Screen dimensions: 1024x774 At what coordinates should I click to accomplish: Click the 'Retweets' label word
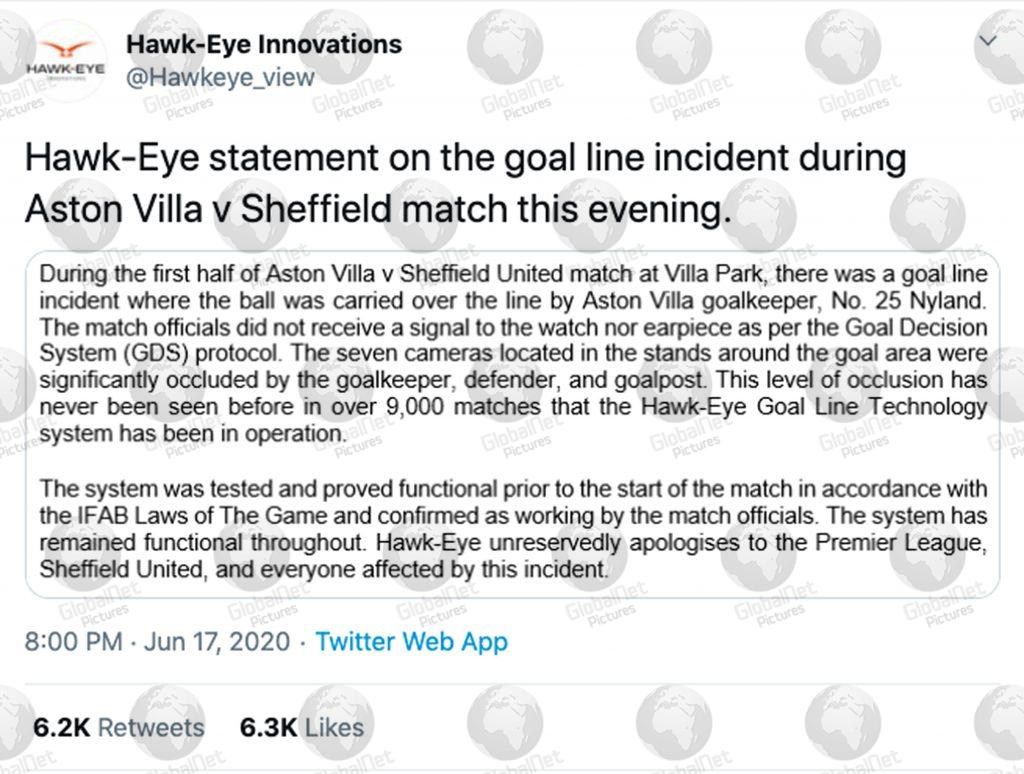[x=151, y=728]
